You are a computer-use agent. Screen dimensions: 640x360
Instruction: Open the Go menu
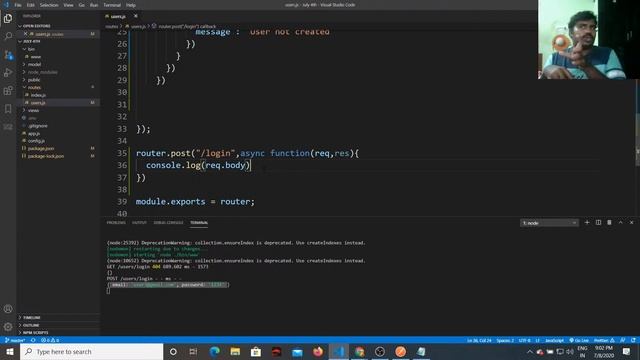click(82, 5)
